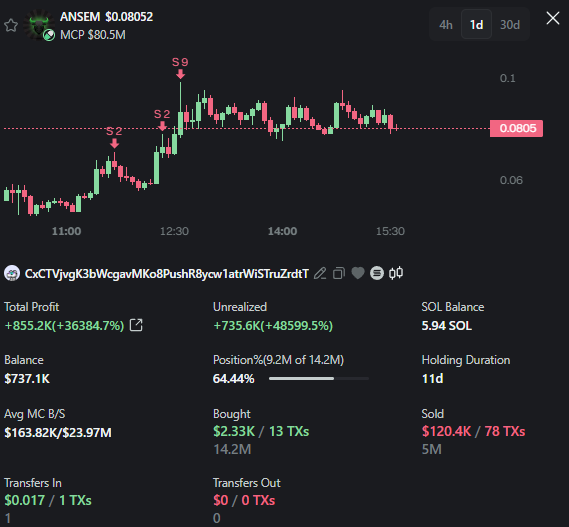The width and height of the screenshot is (569, 527).
Task: Click the 14:00 time axis label
Action: click(x=282, y=231)
